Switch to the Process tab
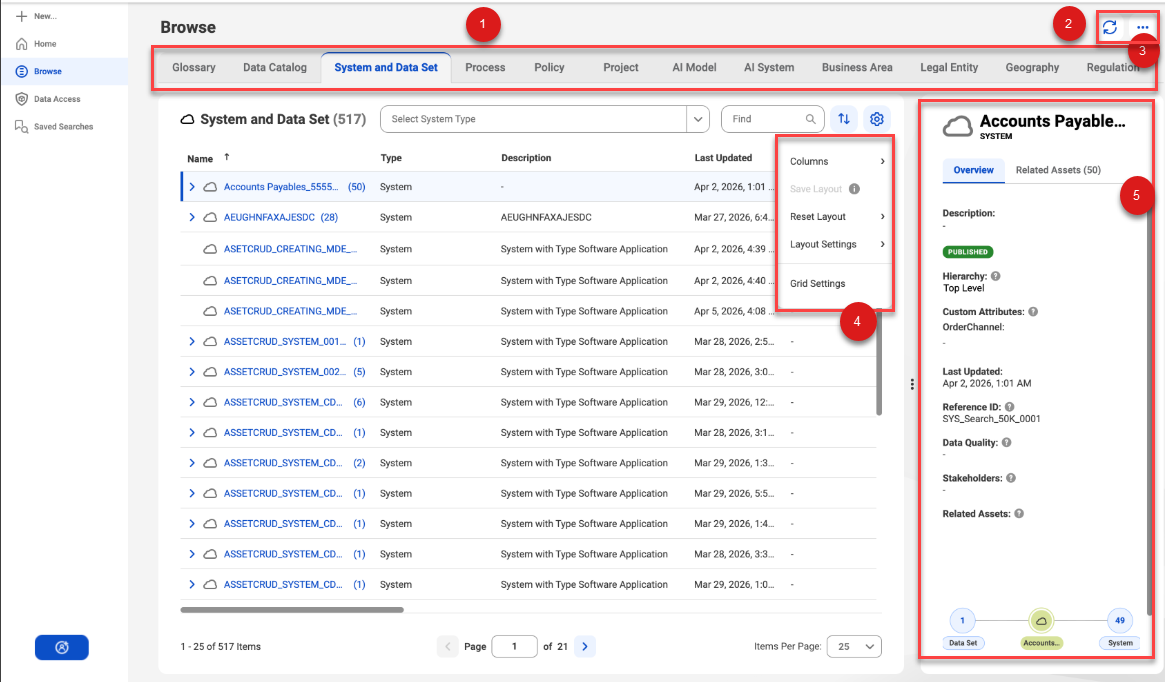1165x682 pixels. [485, 68]
